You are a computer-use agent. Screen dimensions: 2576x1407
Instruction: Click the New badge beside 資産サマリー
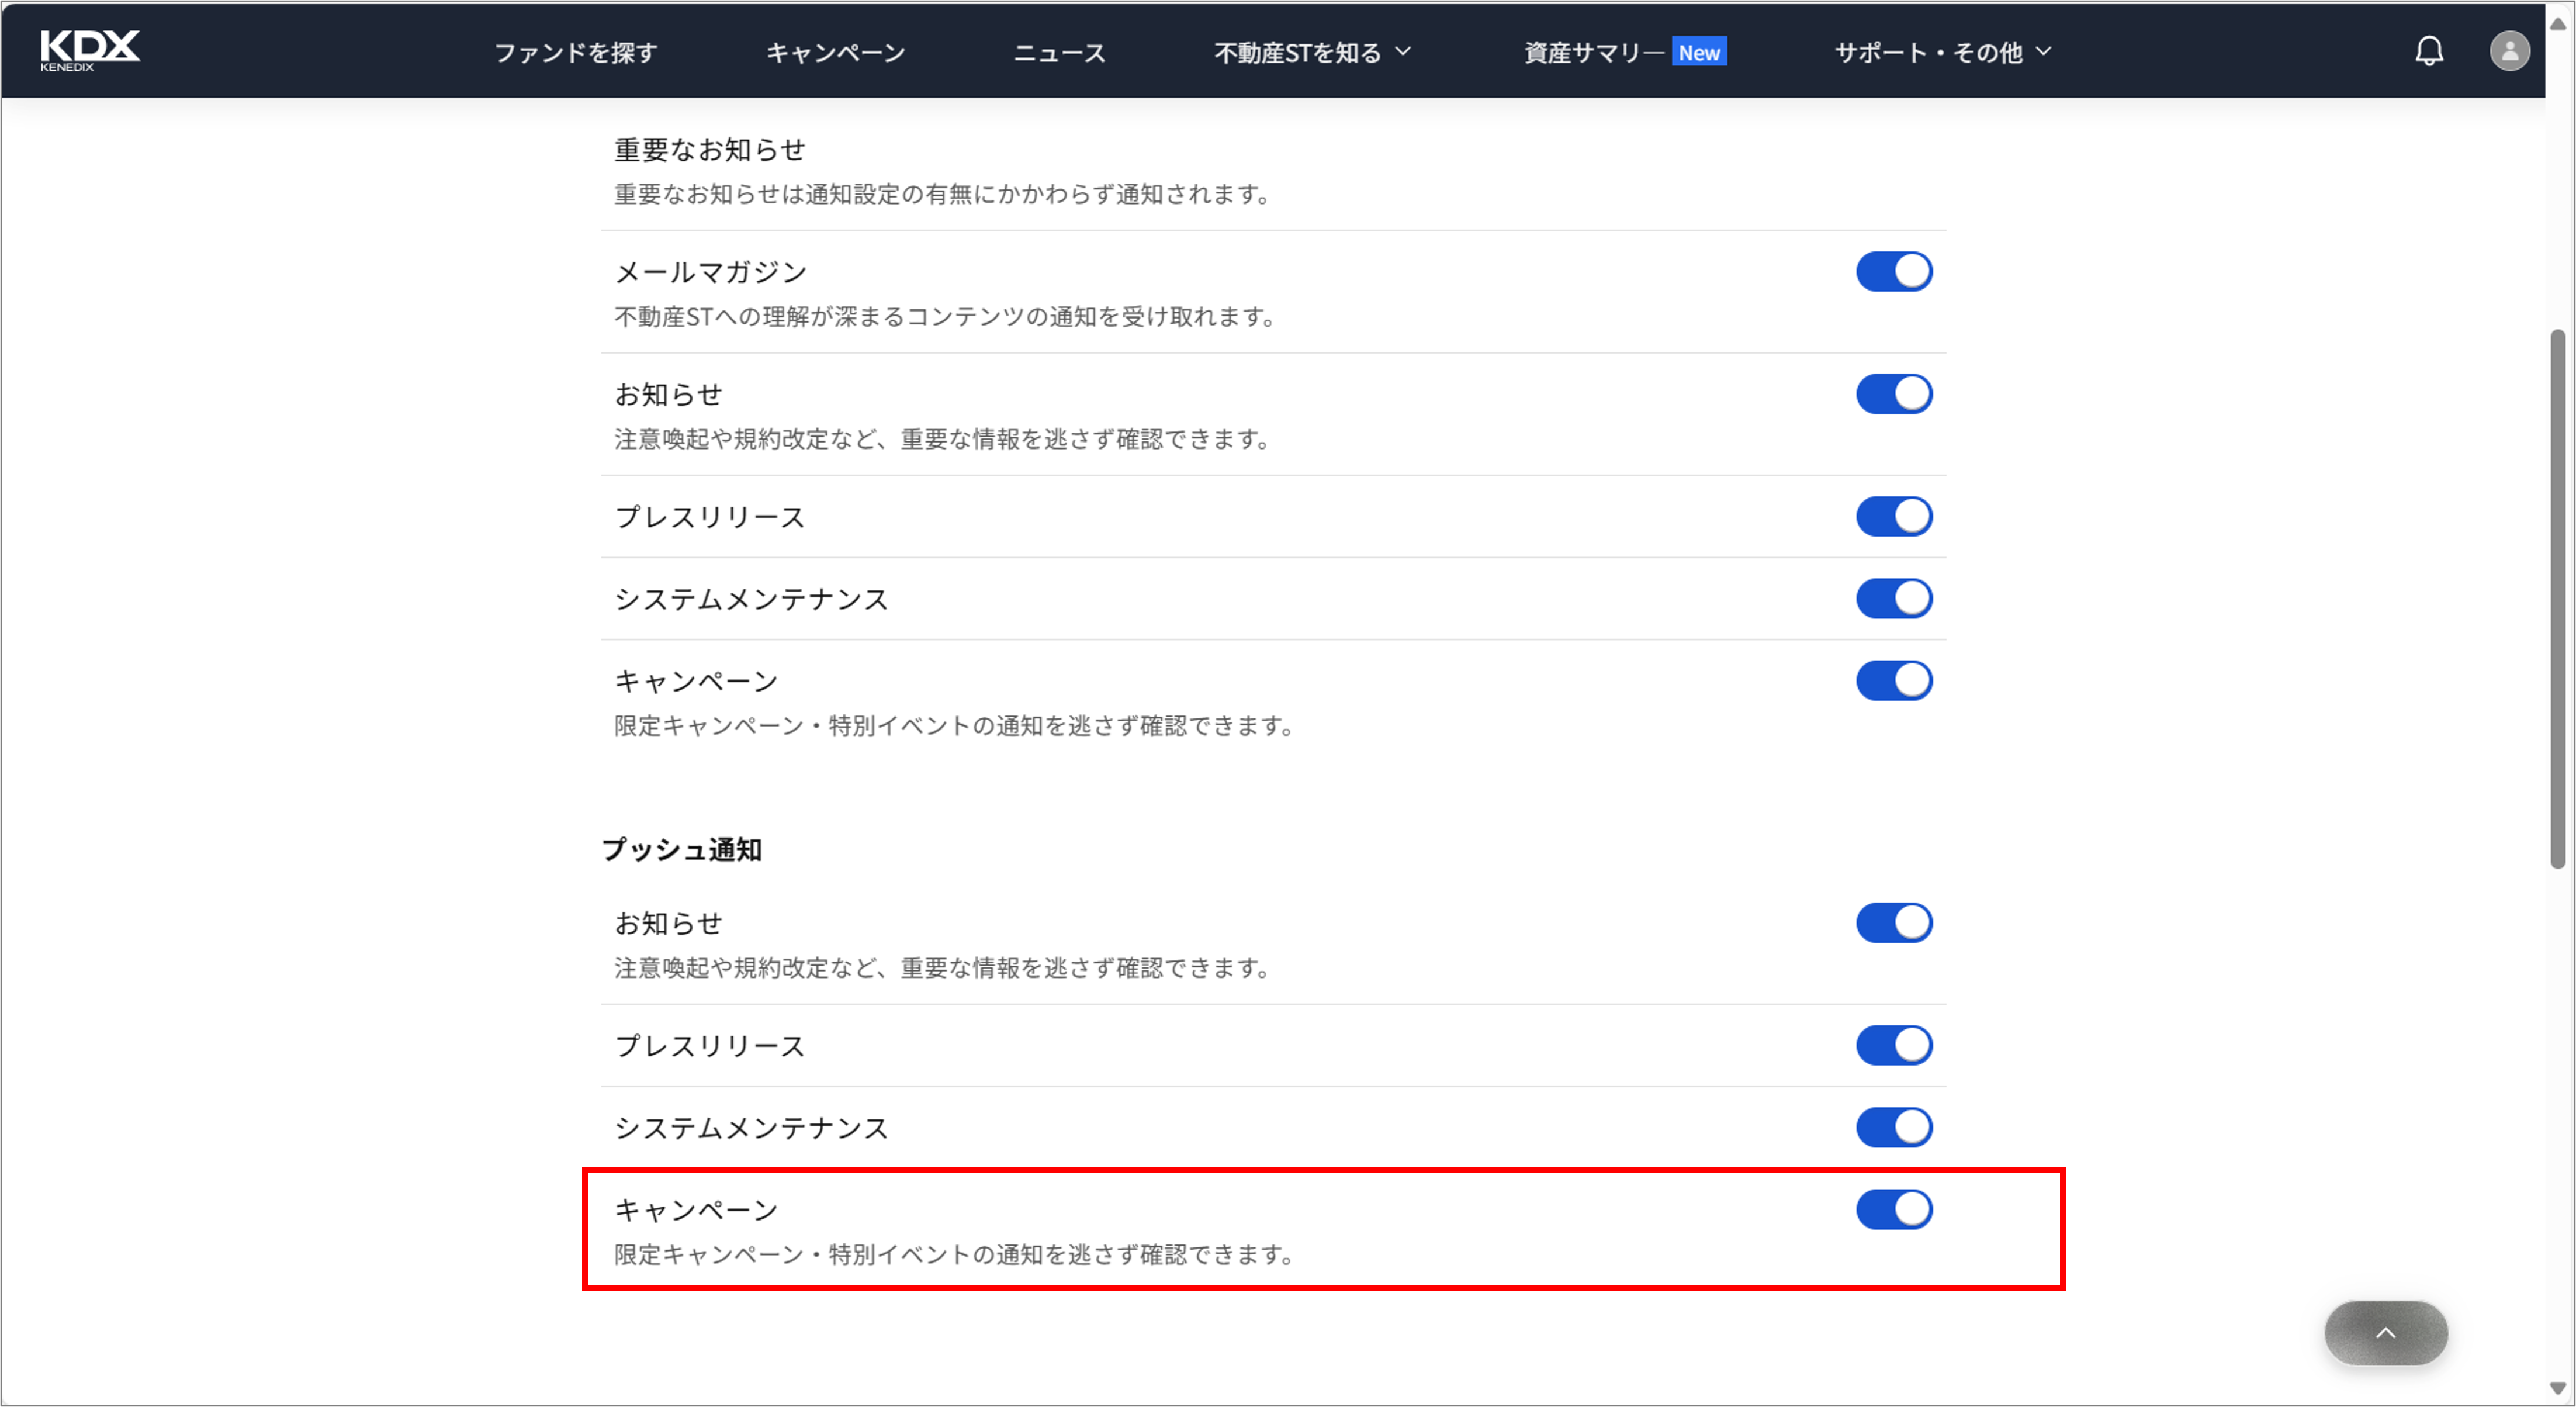click(1699, 52)
